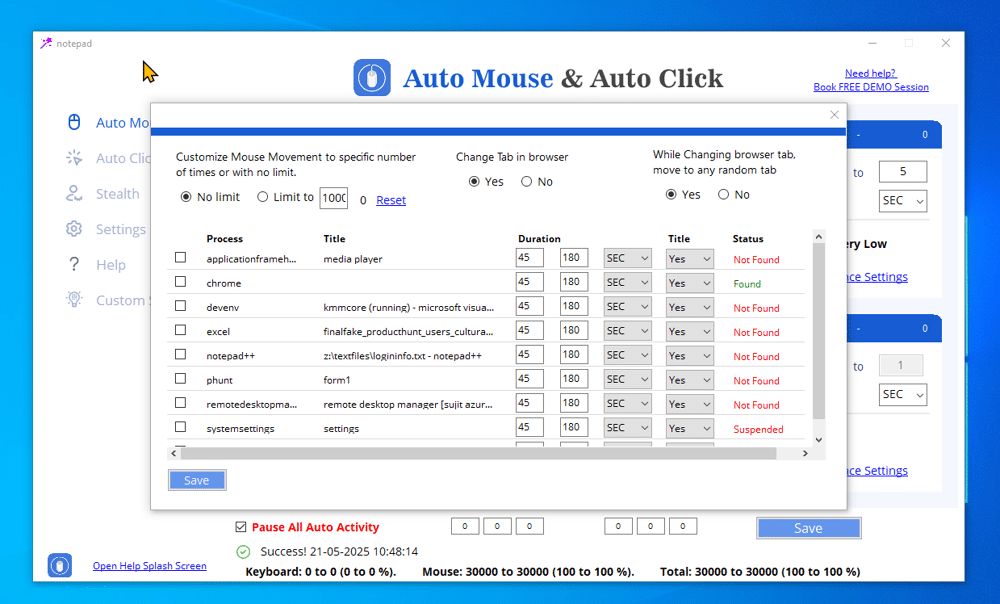The height and width of the screenshot is (604, 1000).
Task: Click the green success checkmark icon
Action: click(243, 551)
